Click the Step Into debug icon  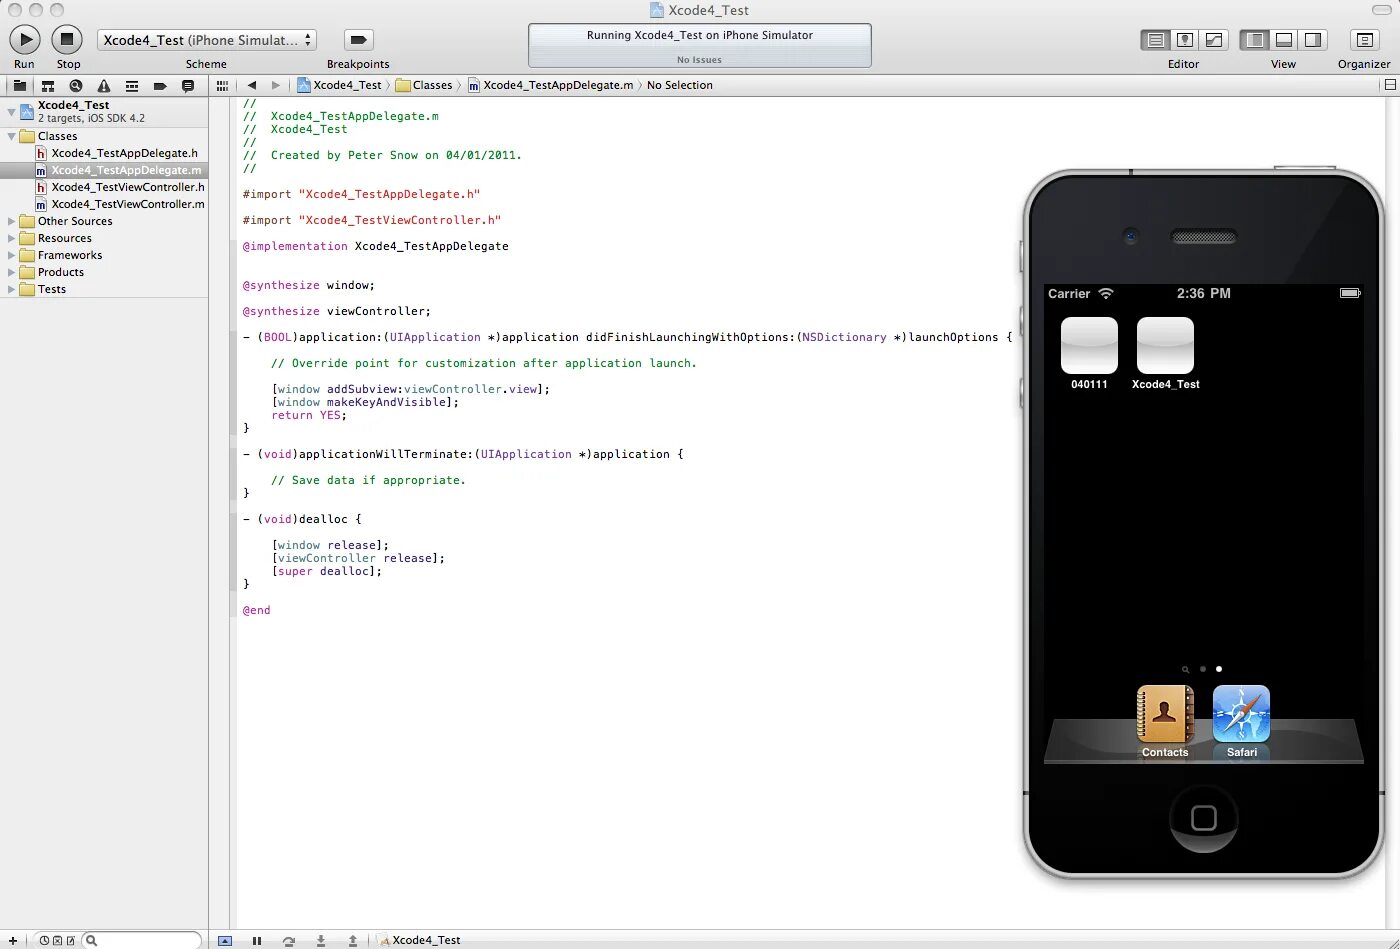[x=322, y=940]
